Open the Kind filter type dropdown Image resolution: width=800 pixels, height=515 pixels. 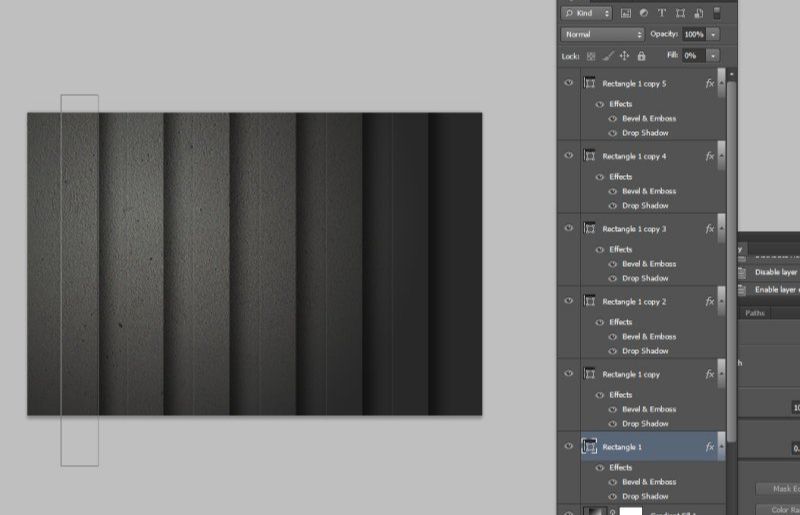click(x=587, y=13)
